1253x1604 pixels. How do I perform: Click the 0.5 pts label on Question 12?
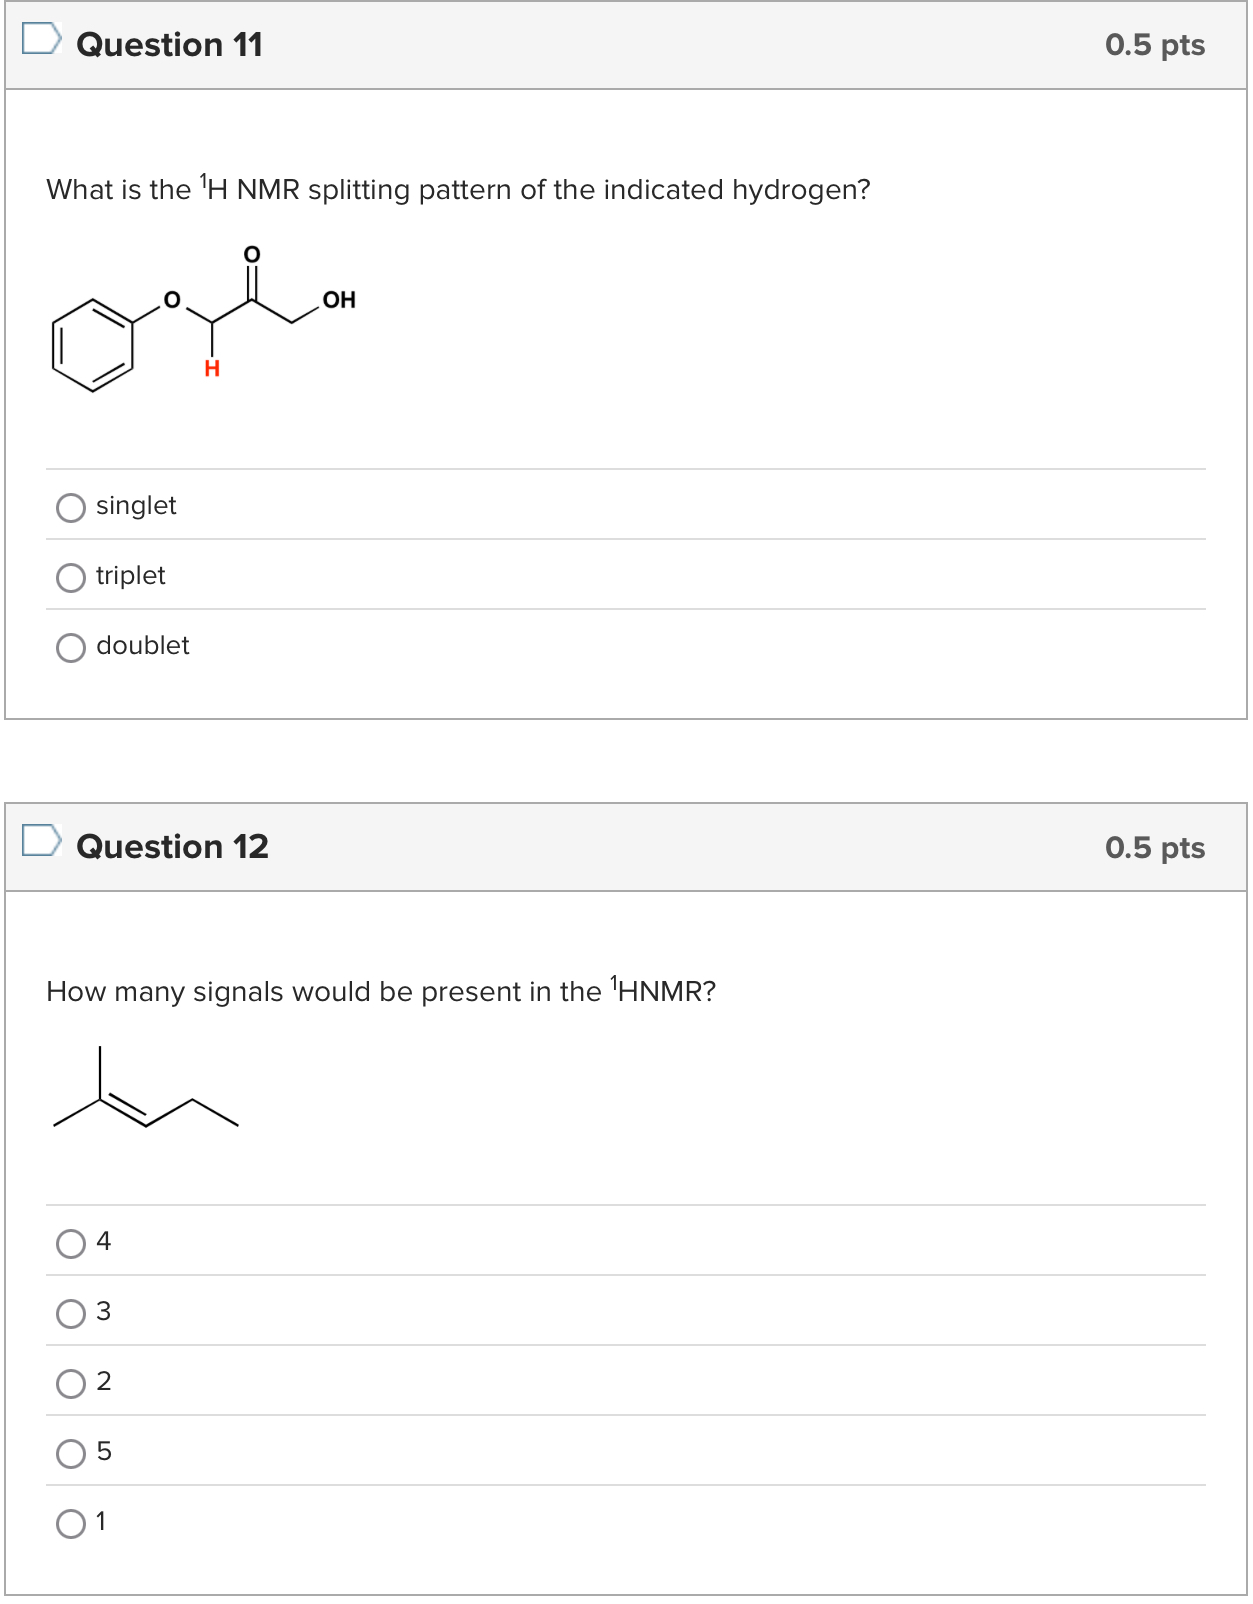[1154, 847]
